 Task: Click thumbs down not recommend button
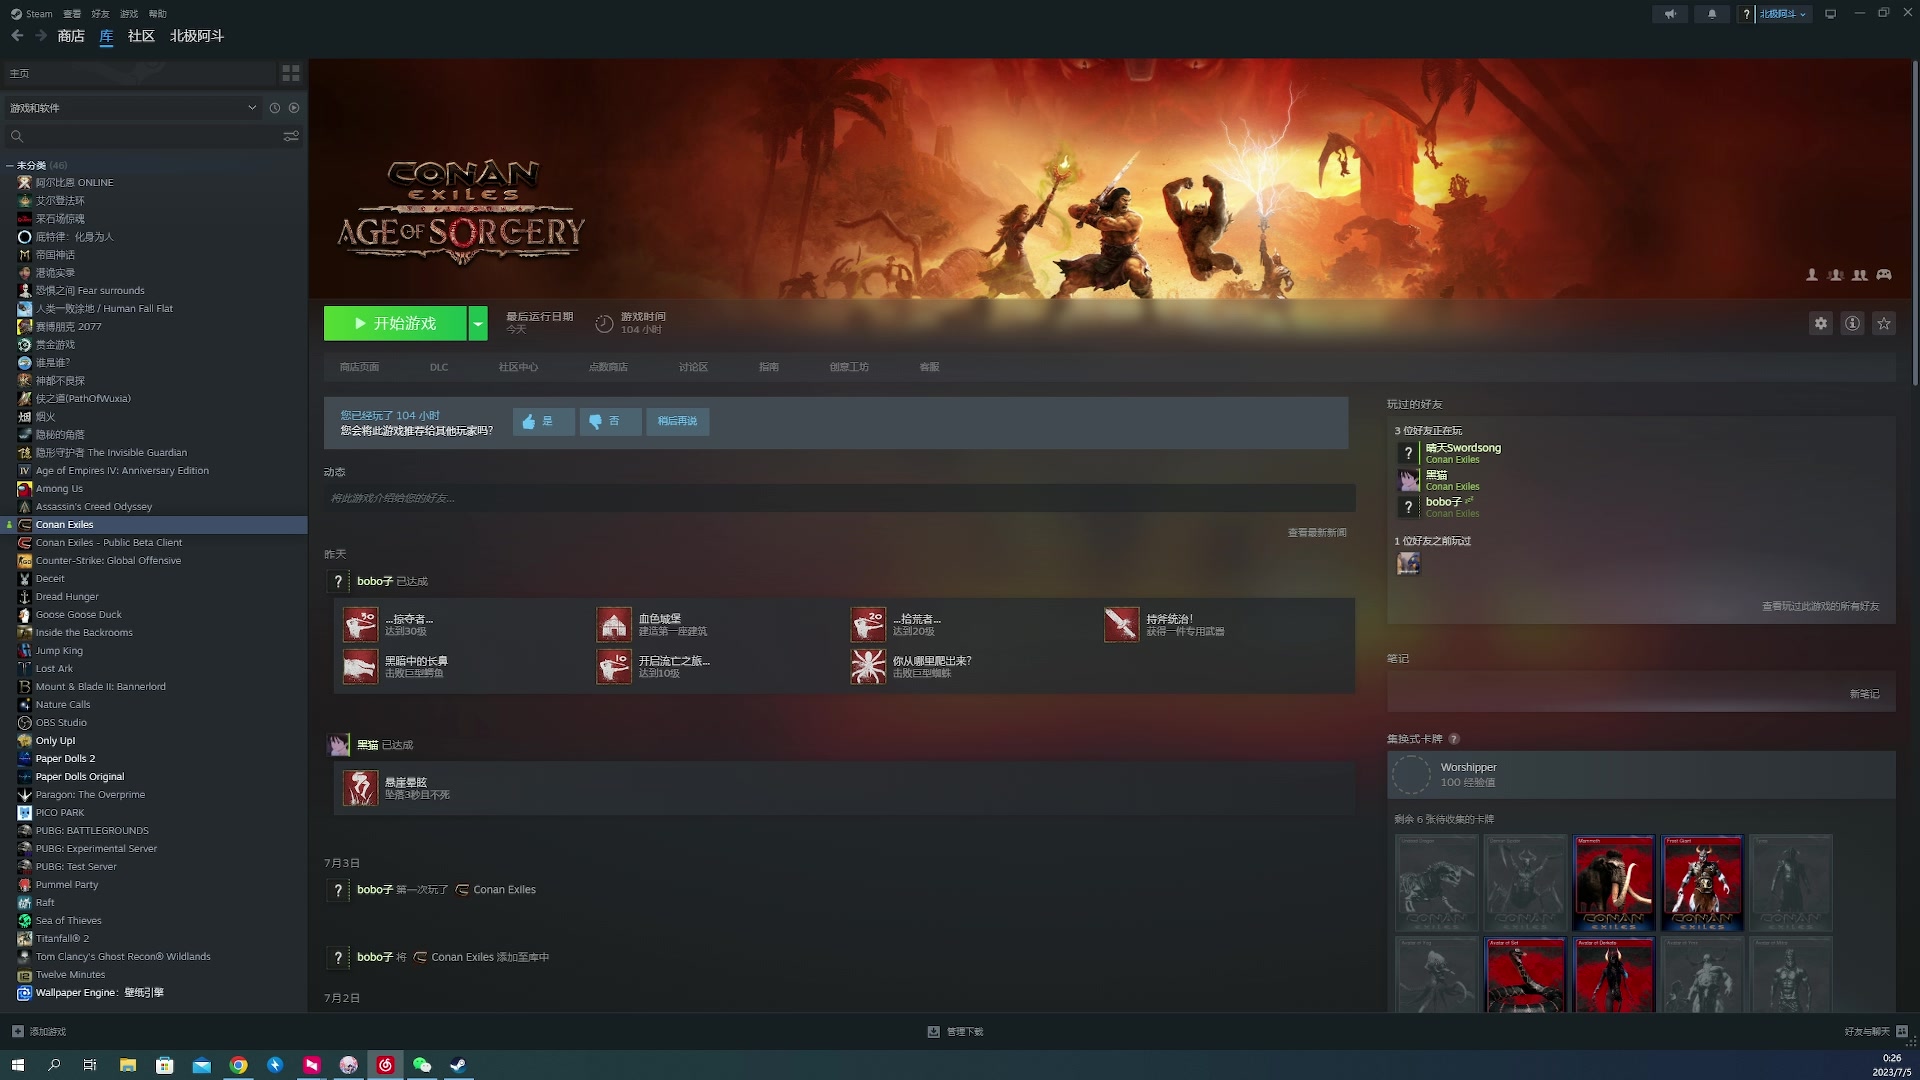point(610,421)
